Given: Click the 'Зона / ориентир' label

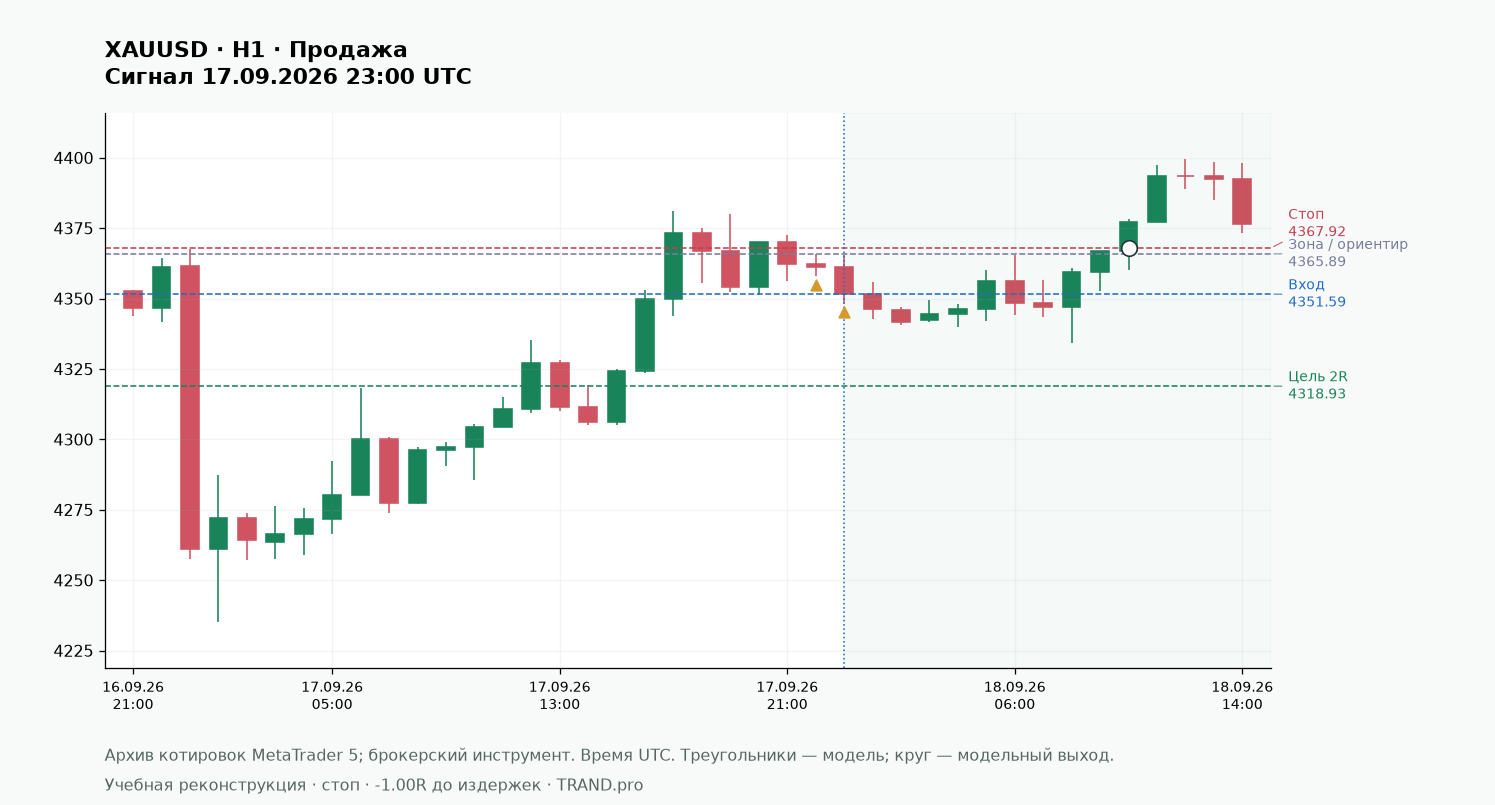Looking at the screenshot, I should tap(1348, 244).
